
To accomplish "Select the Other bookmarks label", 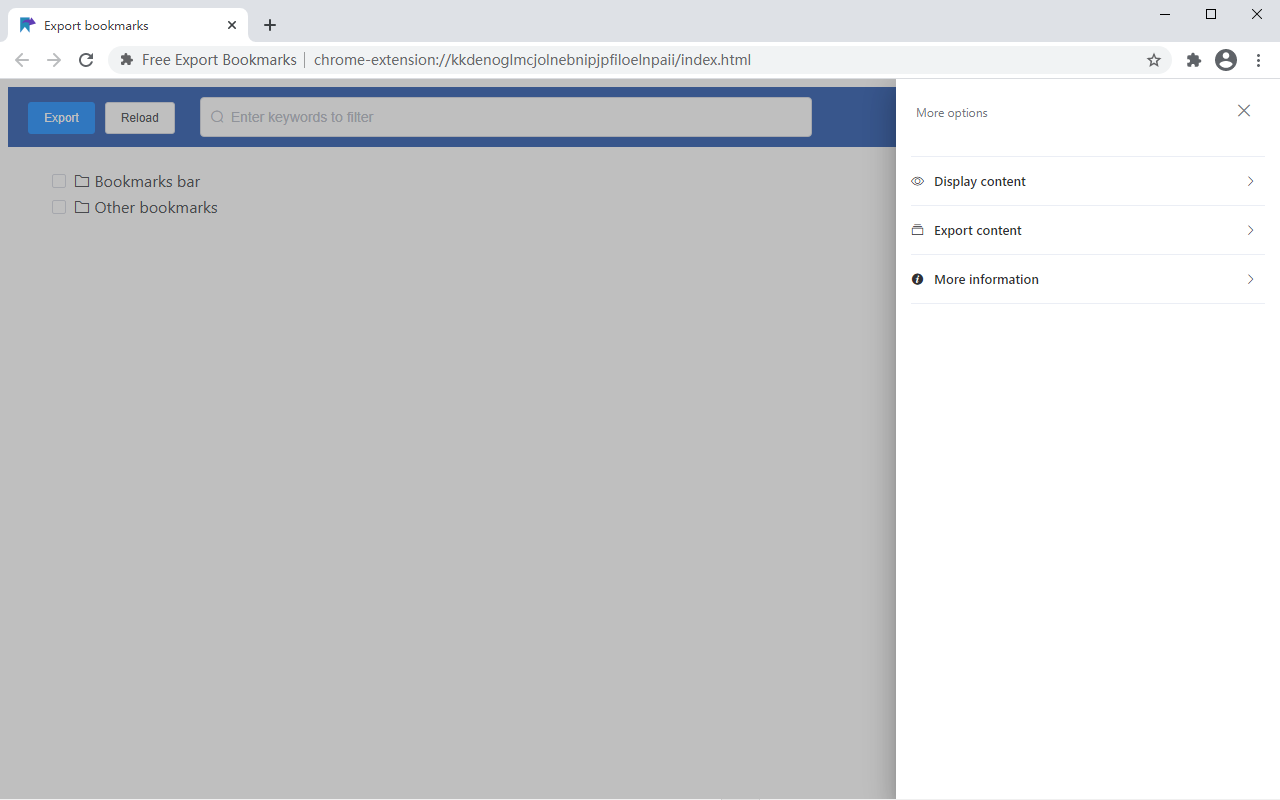I will click(x=156, y=207).
